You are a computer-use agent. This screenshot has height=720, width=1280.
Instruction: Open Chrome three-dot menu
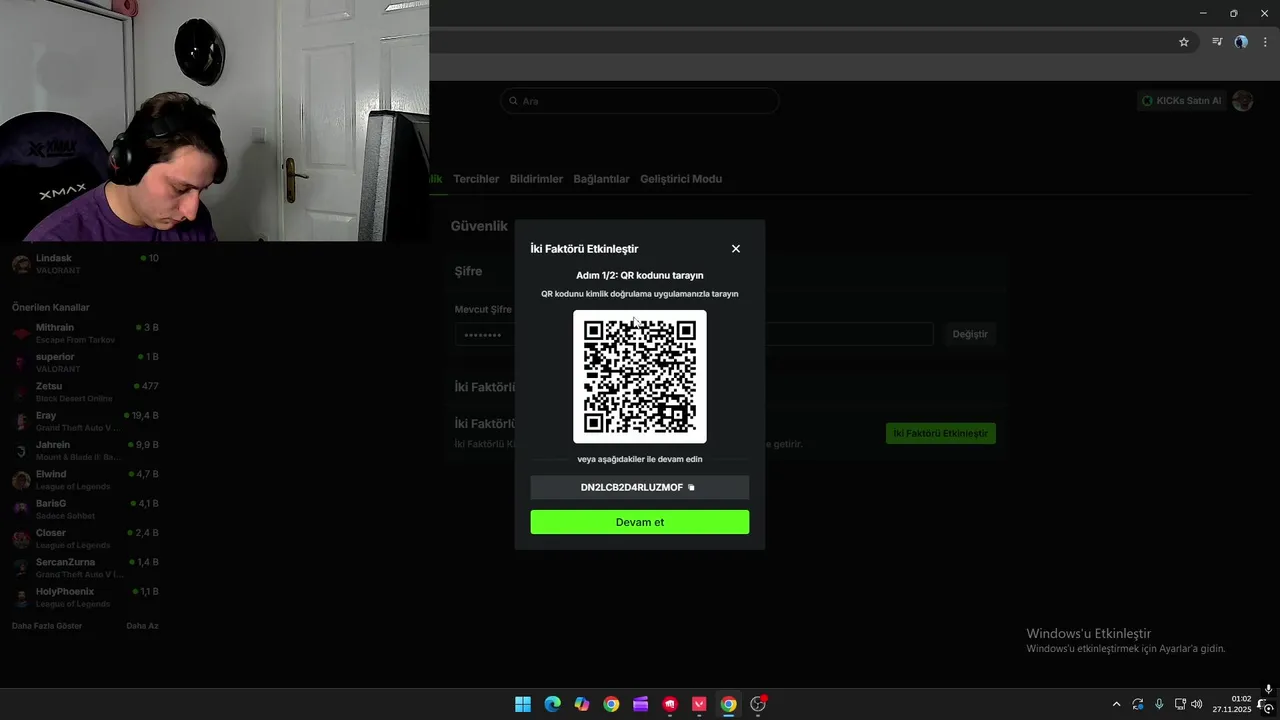[x=1265, y=42]
